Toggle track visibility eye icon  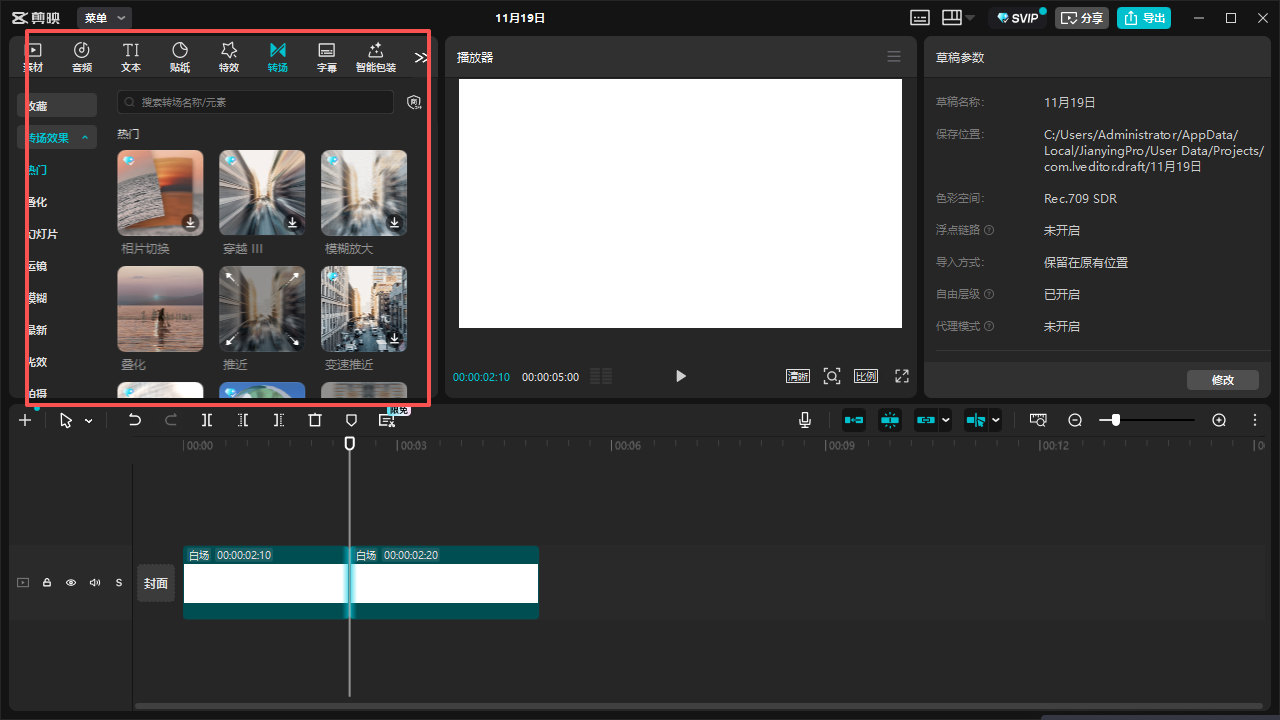point(71,583)
